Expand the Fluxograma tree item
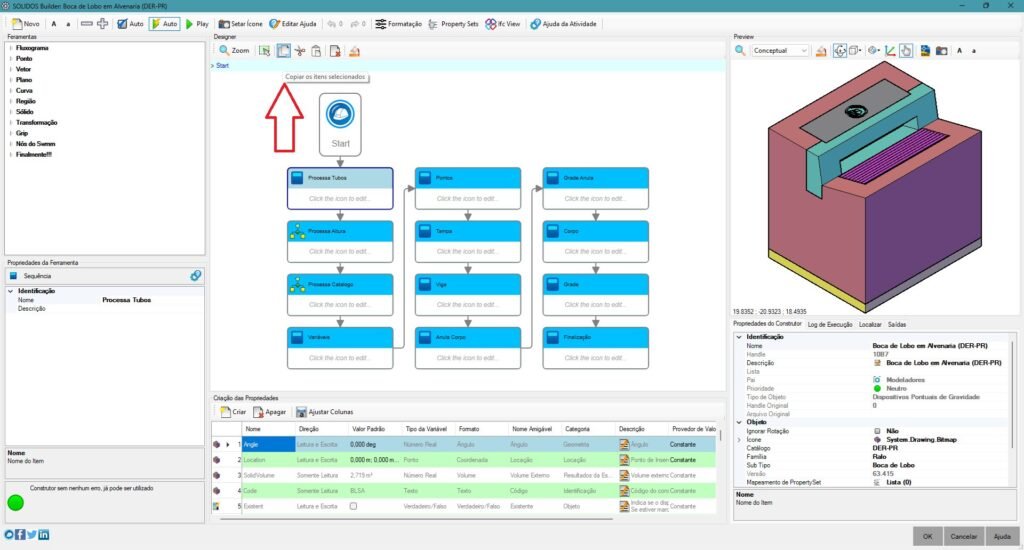The width and height of the screenshot is (1024, 550). 10,47
